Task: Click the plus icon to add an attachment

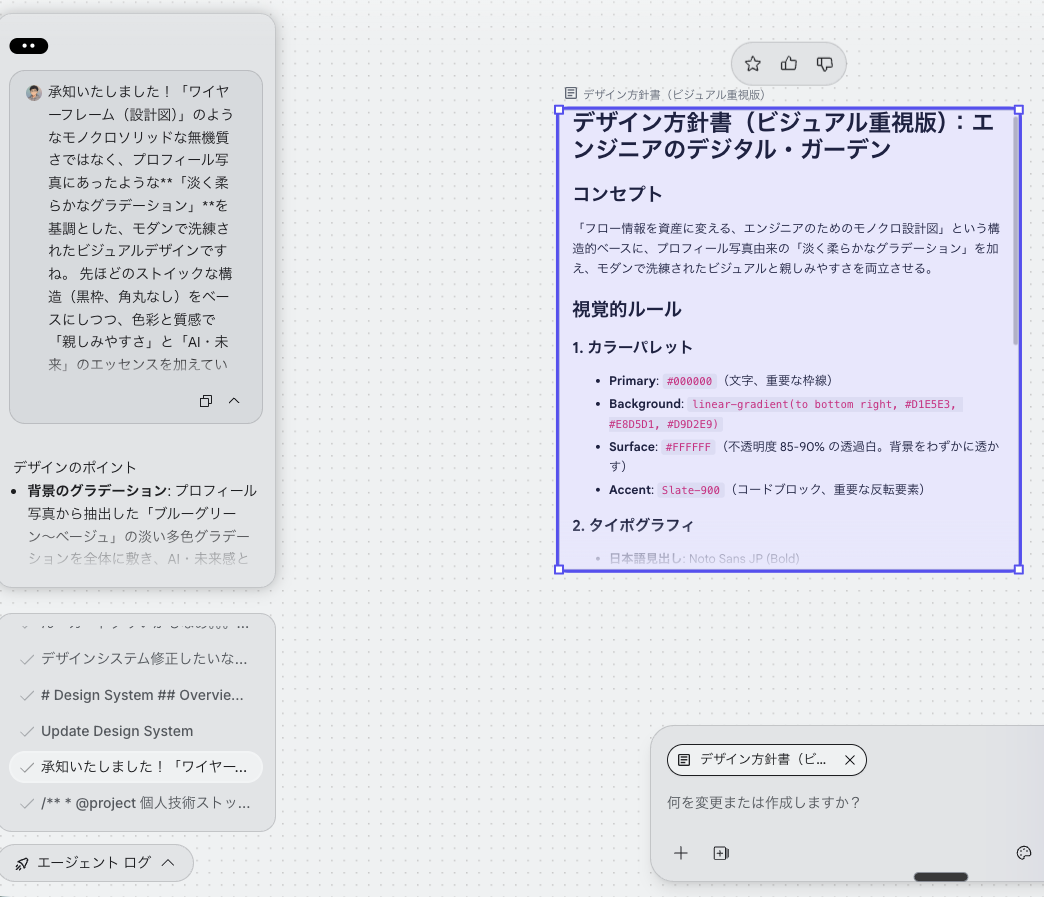Action: click(x=681, y=853)
